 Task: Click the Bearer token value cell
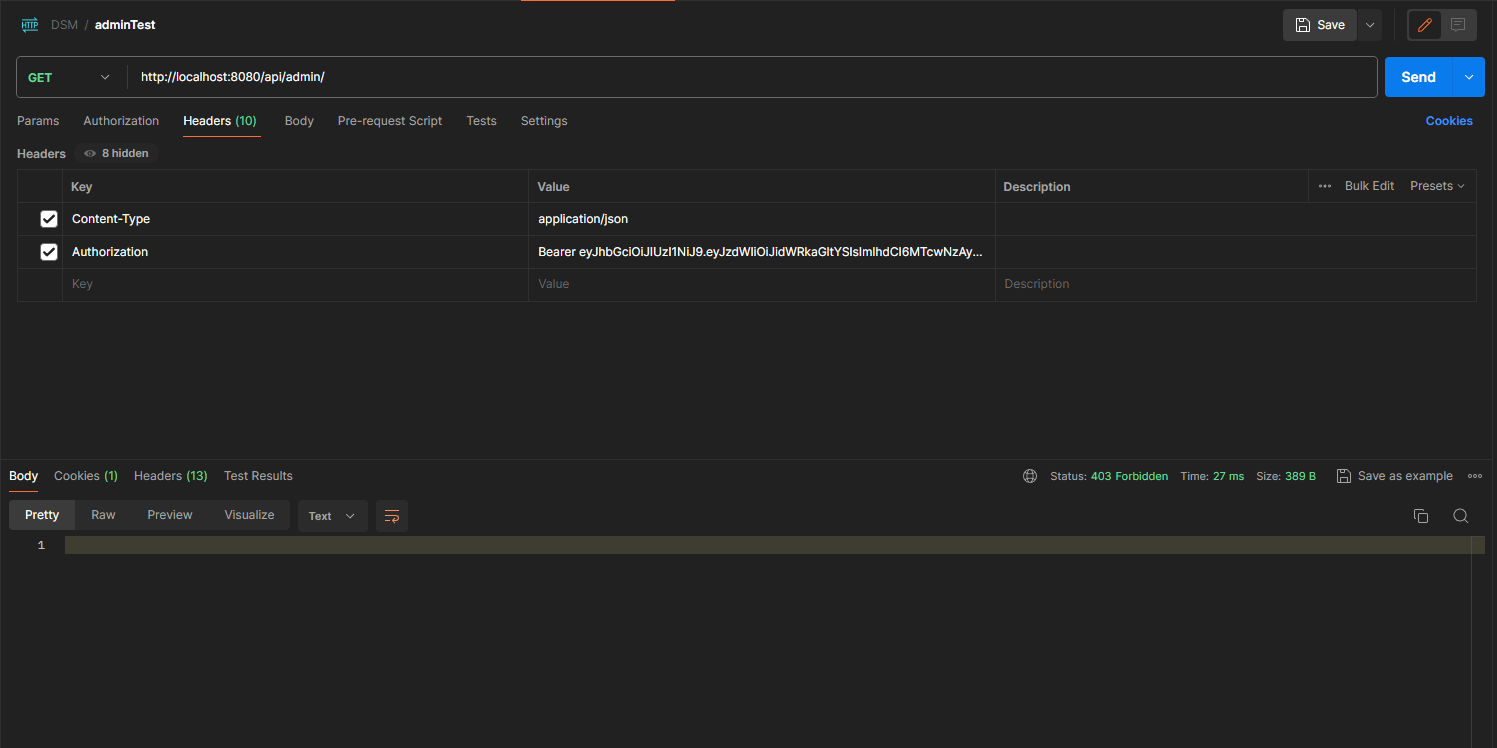[761, 252]
